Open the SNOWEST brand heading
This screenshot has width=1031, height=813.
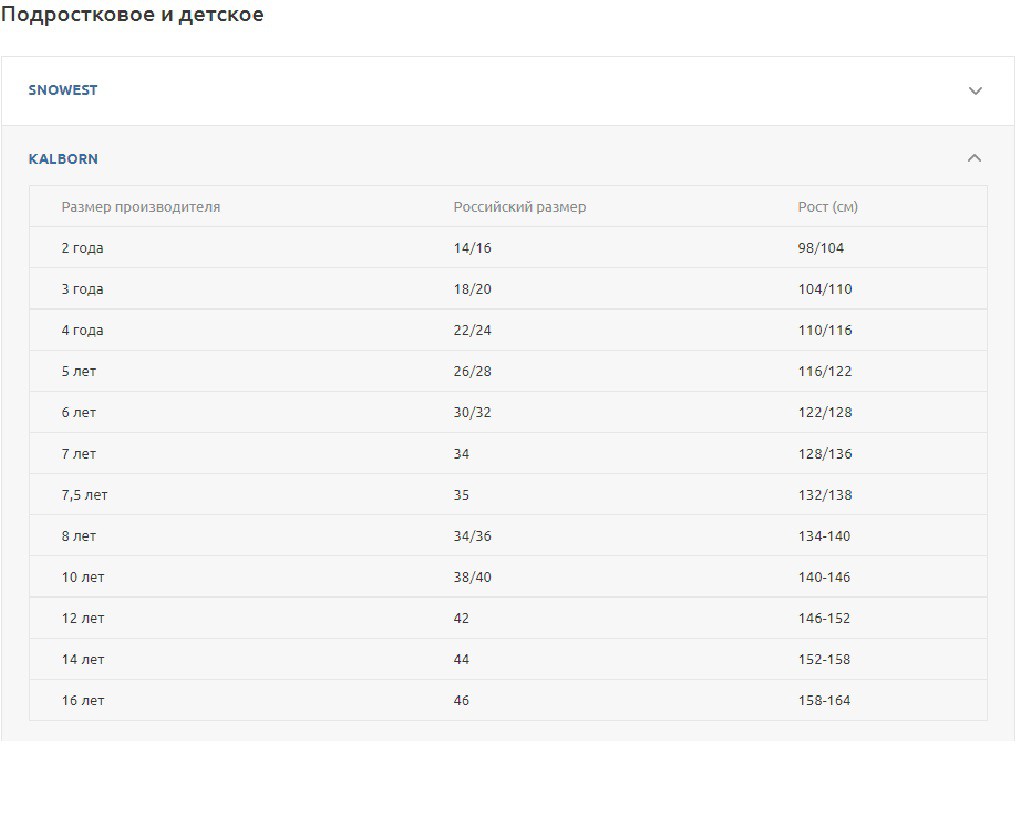(63, 90)
